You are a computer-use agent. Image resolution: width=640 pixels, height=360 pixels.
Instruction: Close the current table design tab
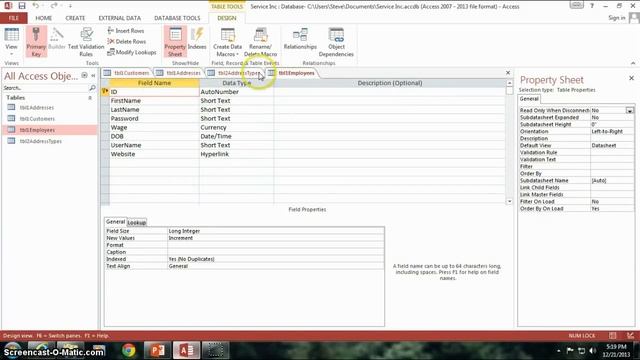(x=508, y=73)
